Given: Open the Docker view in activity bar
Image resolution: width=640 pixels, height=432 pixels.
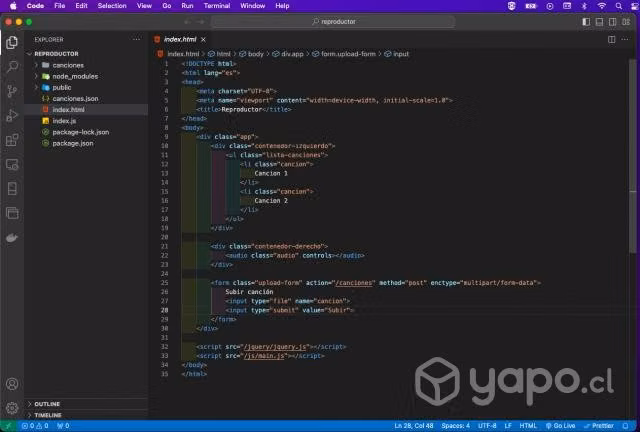Looking at the screenshot, I should [12, 238].
